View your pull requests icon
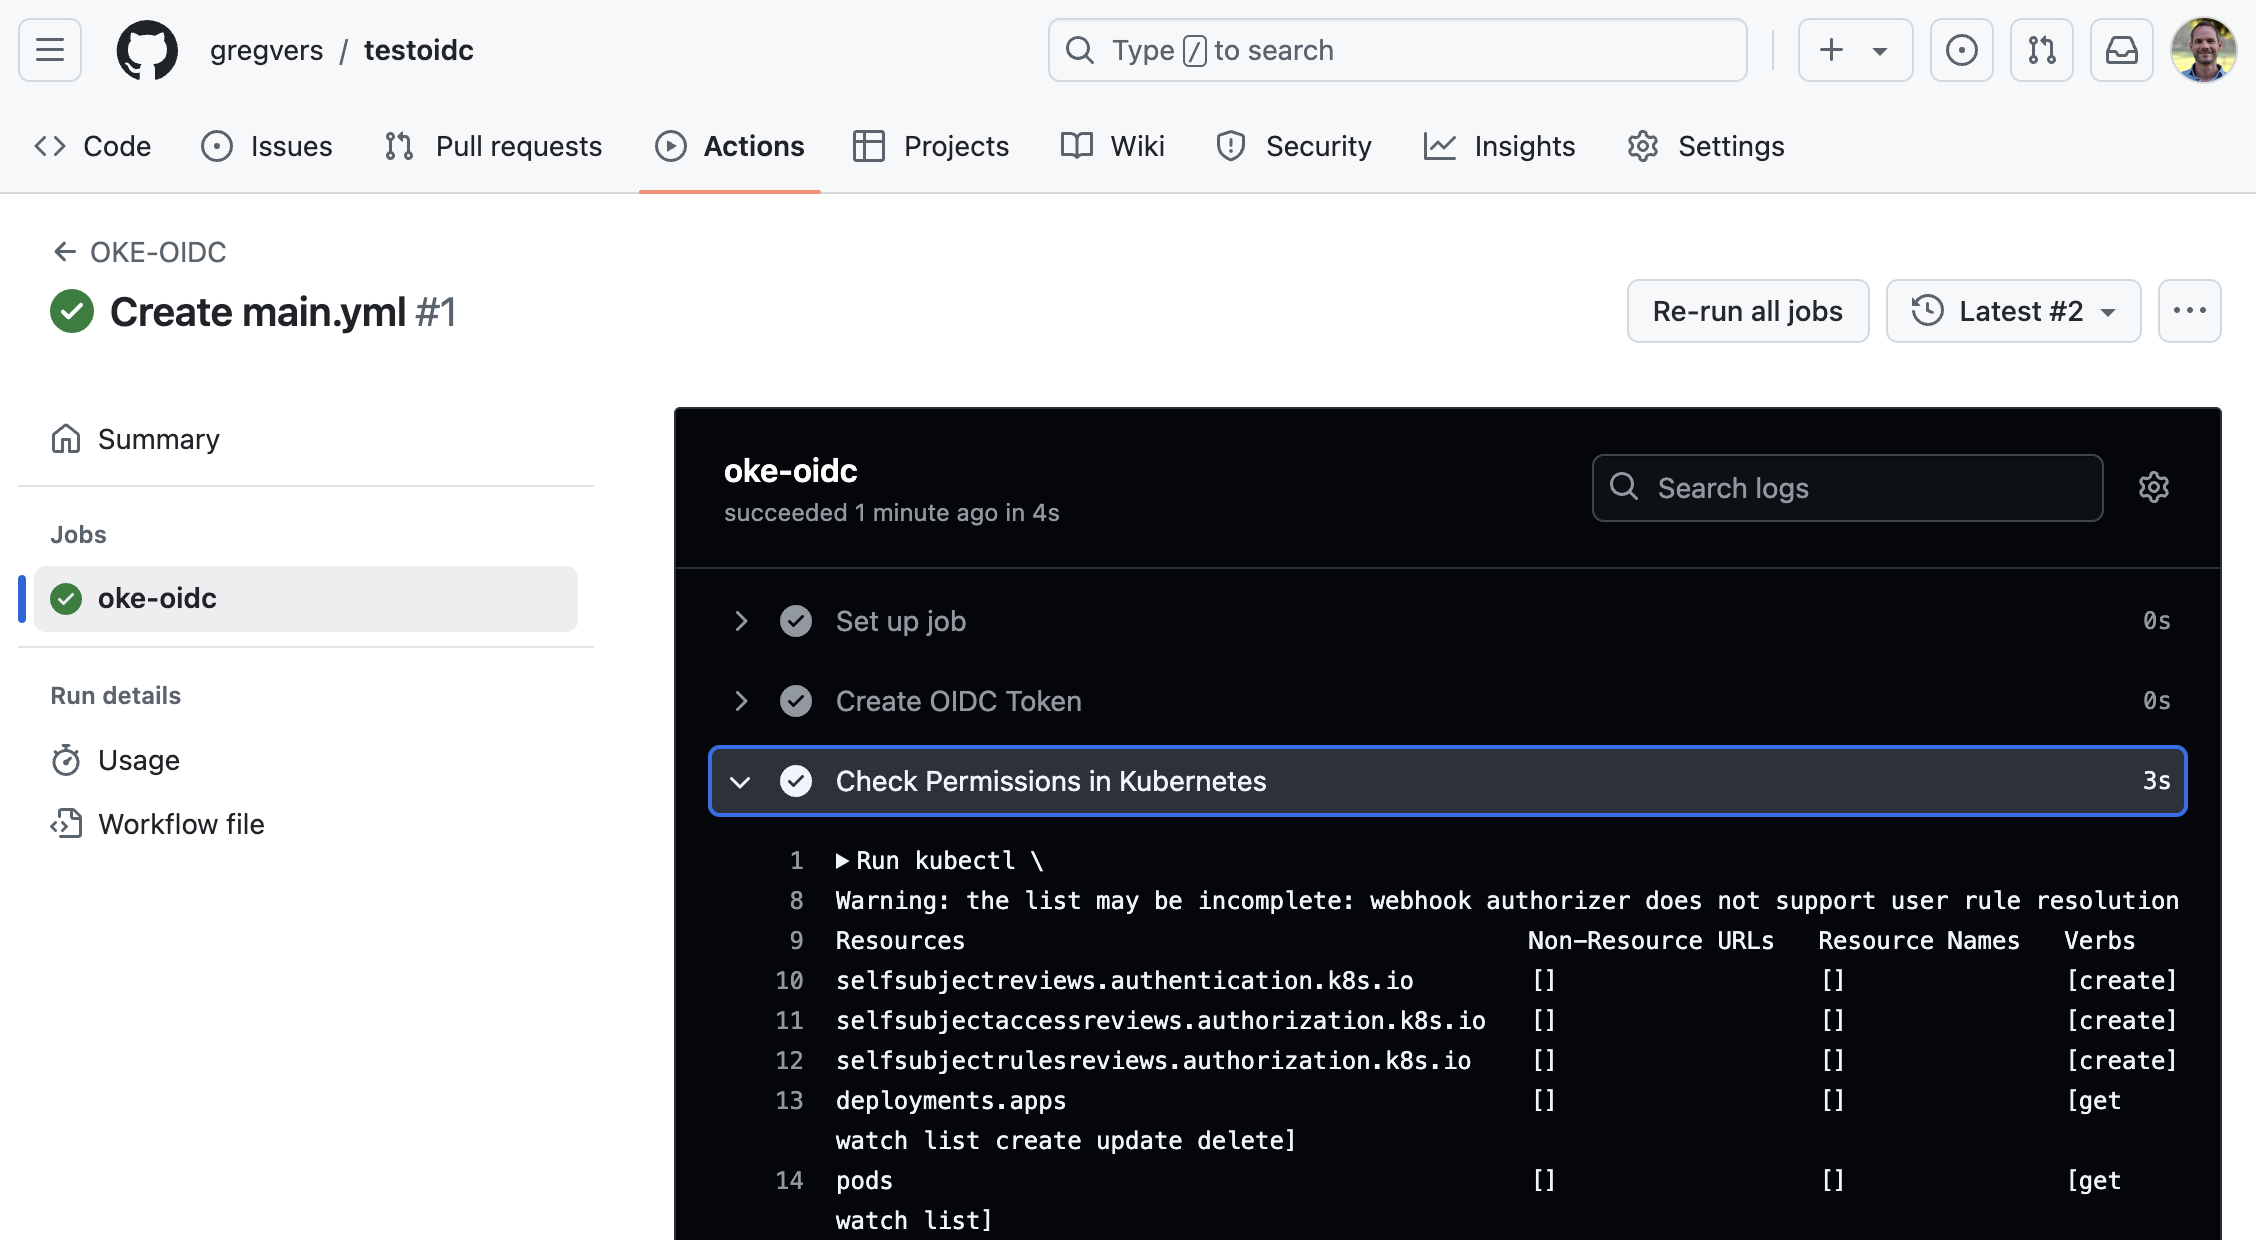The image size is (2256, 1240). point(2042,50)
